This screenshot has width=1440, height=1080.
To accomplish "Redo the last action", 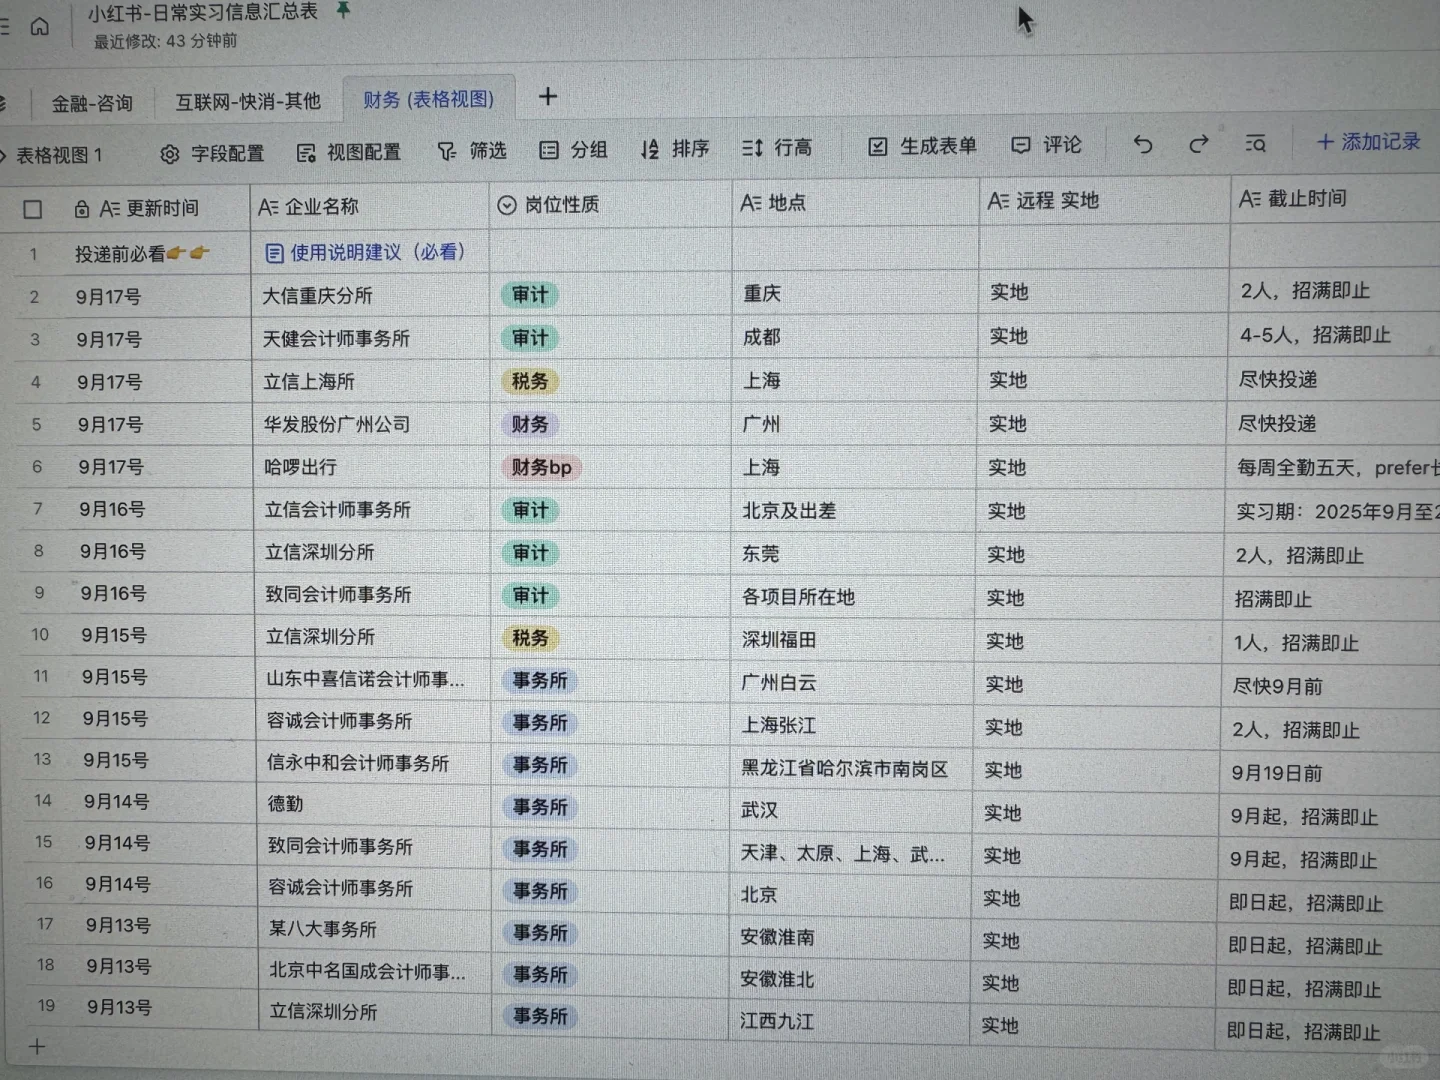I will [1198, 144].
